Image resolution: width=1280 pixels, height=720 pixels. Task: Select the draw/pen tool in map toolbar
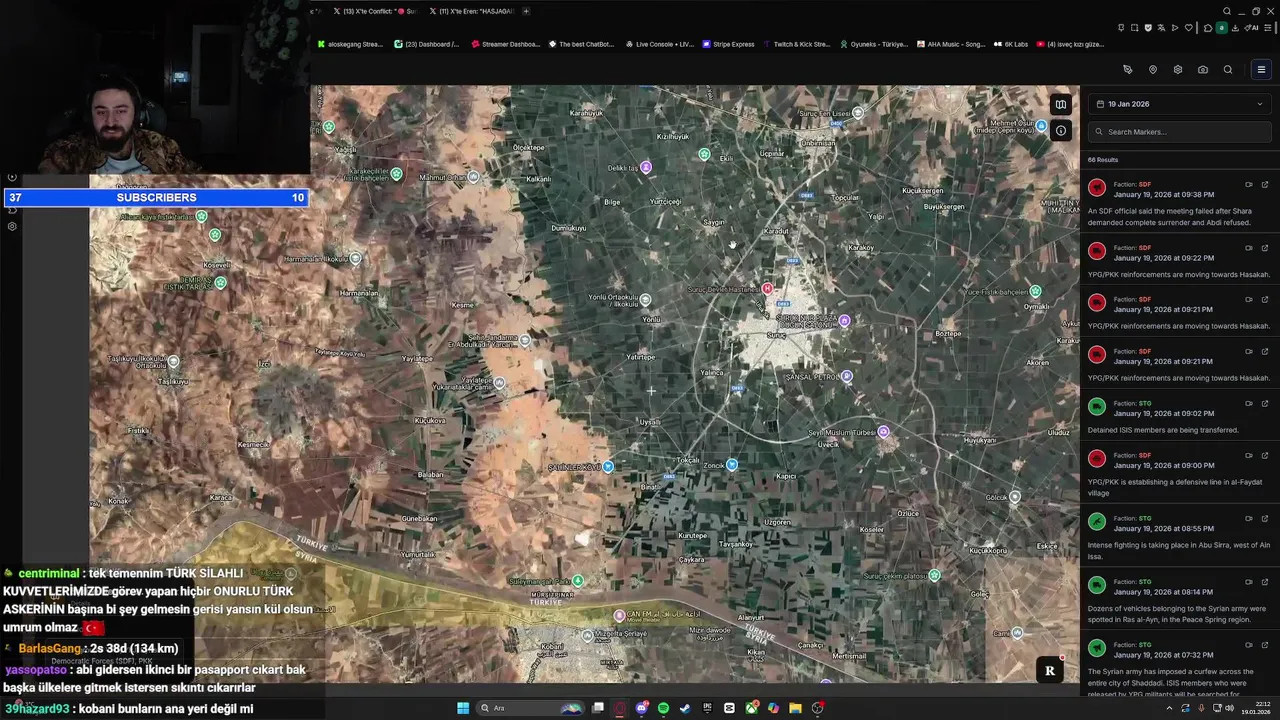click(1128, 70)
